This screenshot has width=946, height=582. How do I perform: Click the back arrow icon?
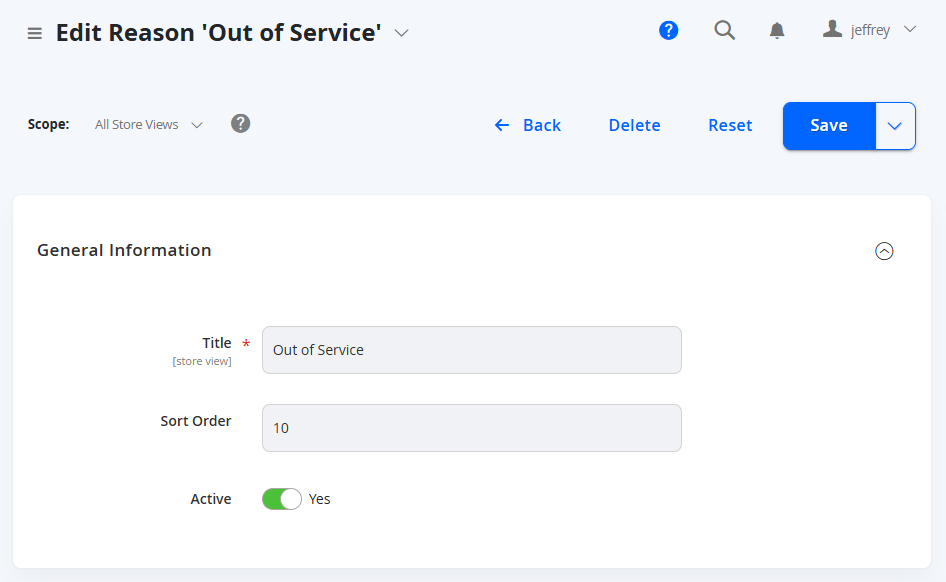(x=502, y=125)
